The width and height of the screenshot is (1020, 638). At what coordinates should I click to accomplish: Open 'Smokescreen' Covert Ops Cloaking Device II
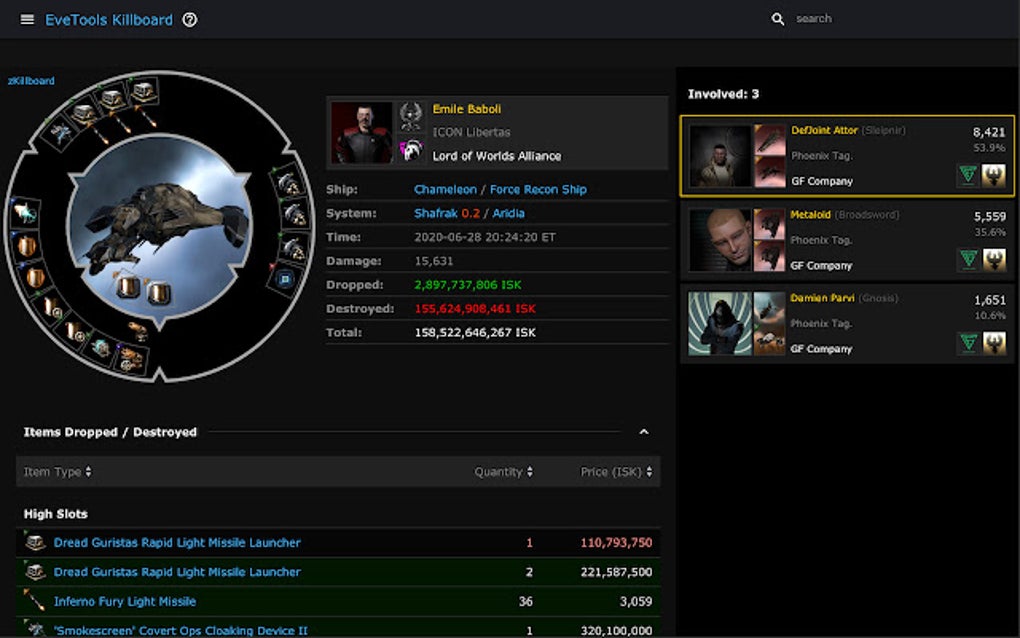click(x=181, y=630)
